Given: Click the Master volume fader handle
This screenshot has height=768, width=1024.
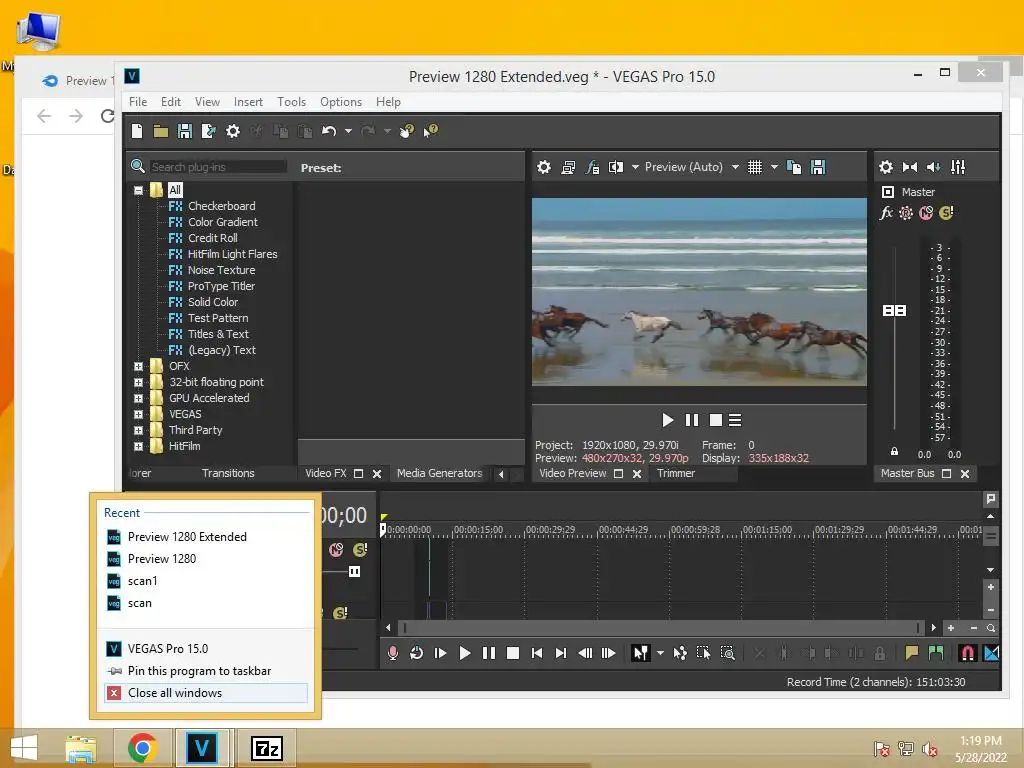Looking at the screenshot, I should [894, 311].
